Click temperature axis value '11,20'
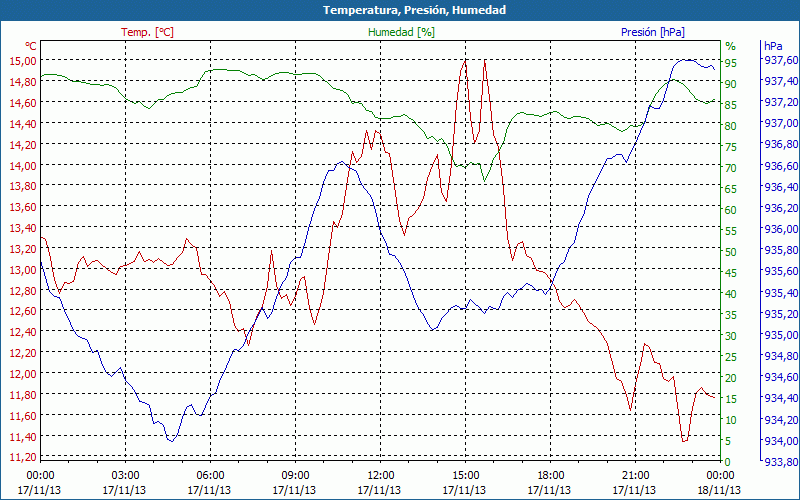This screenshot has height=500, width=800. click(23, 457)
